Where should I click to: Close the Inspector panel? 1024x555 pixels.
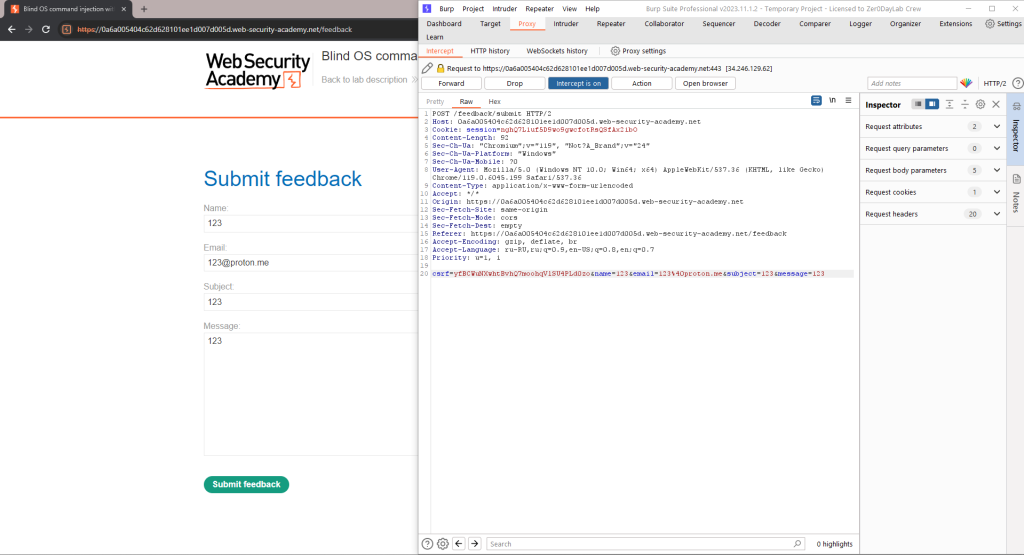click(996, 104)
